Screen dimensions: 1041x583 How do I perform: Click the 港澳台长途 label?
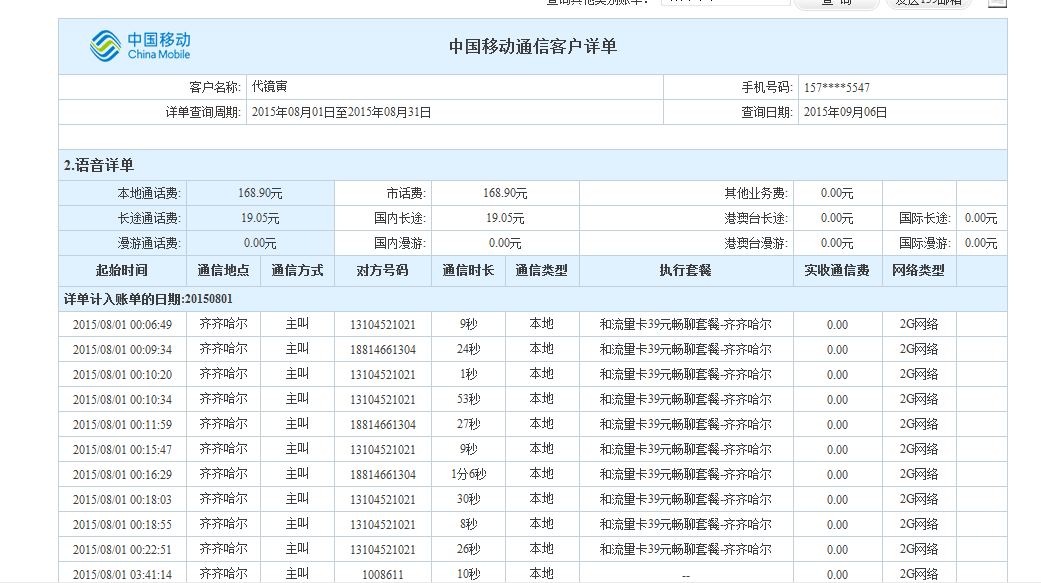[x=756, y=218]
